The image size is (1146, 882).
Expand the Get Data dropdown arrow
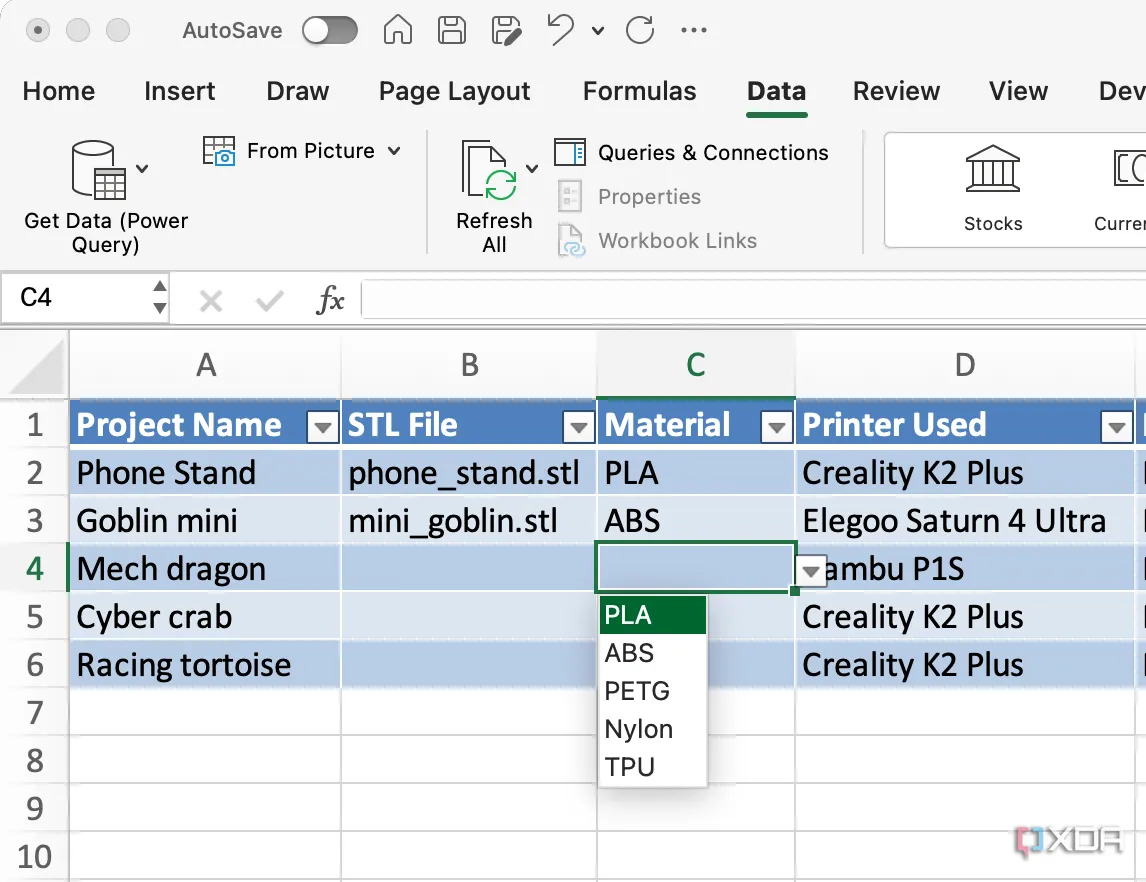coord(142,169)
